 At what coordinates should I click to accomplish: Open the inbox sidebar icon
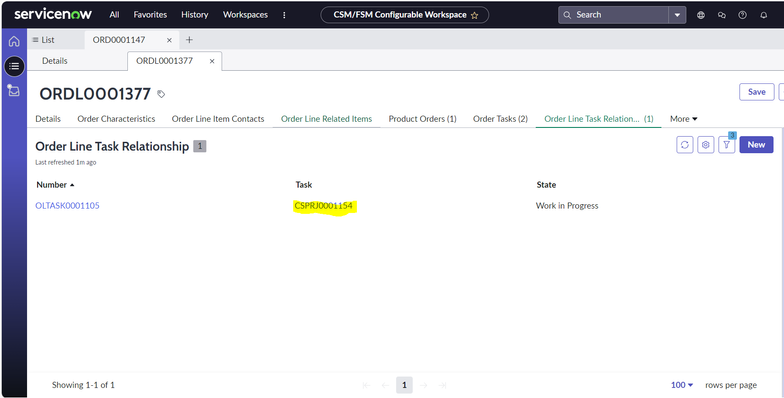point(14,90)
